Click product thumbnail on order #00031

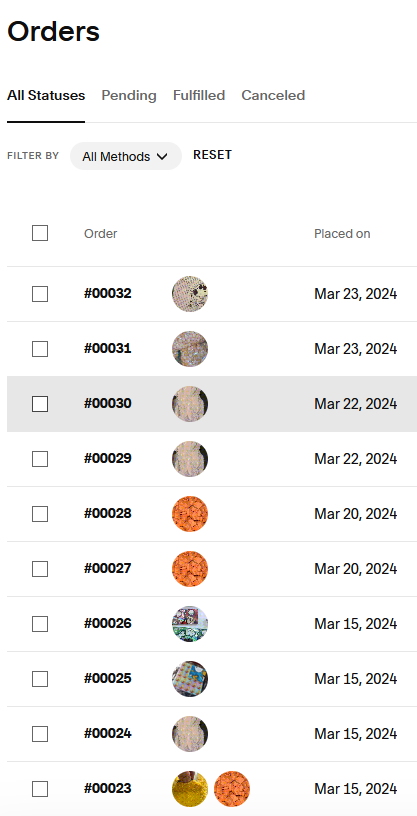pos(190,349)
